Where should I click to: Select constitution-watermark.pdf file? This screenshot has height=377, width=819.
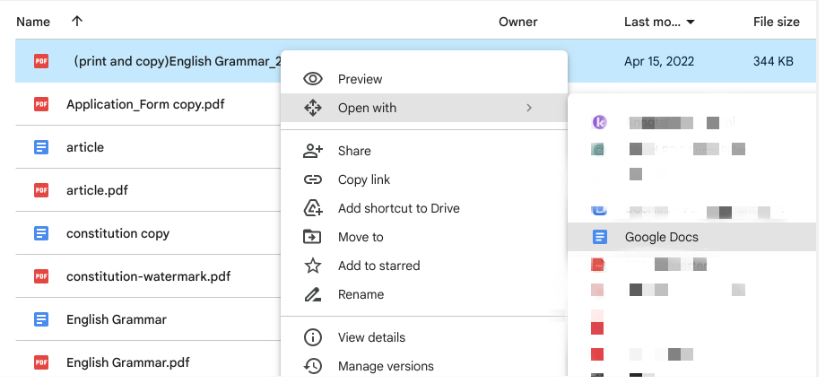click(148, 276)
